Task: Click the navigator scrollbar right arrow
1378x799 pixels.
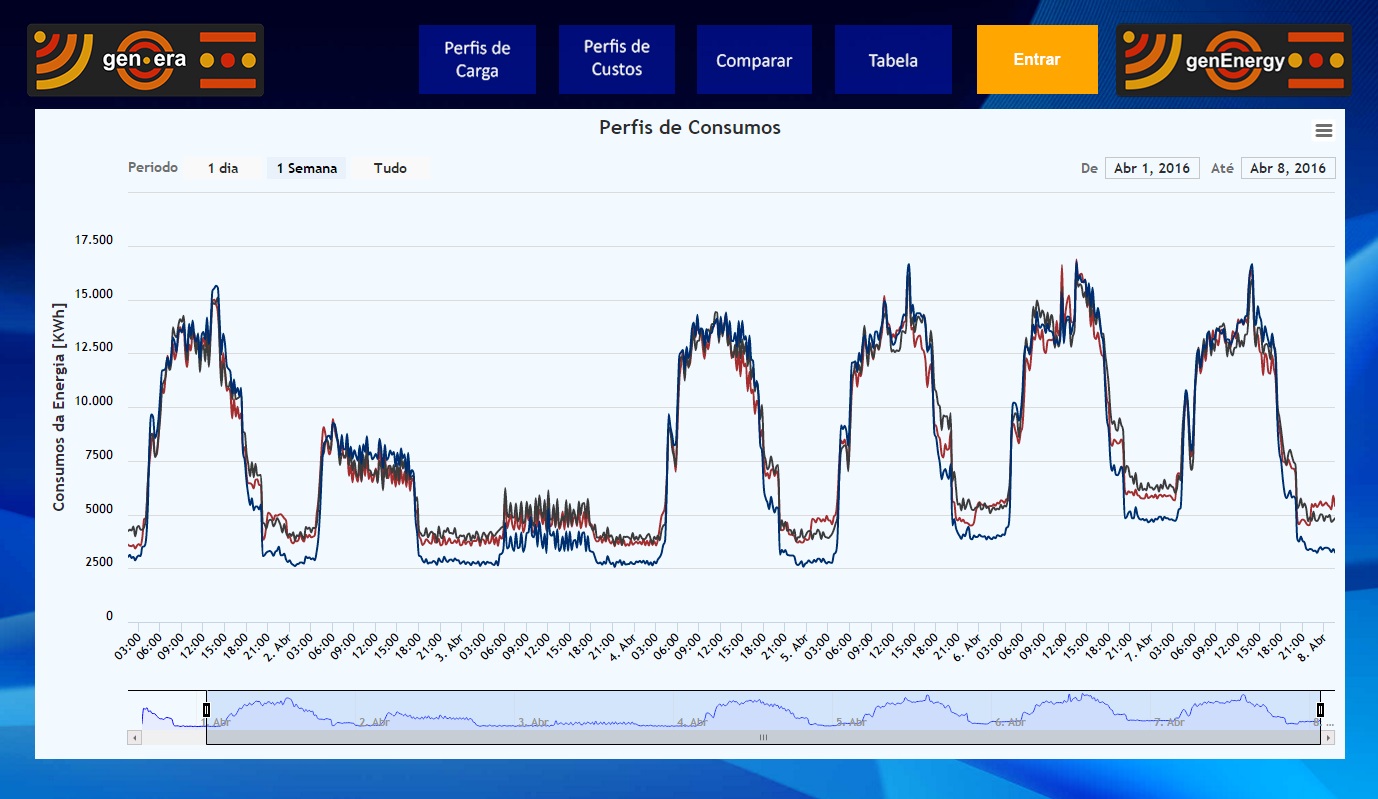Action: tap(1328, 737)
